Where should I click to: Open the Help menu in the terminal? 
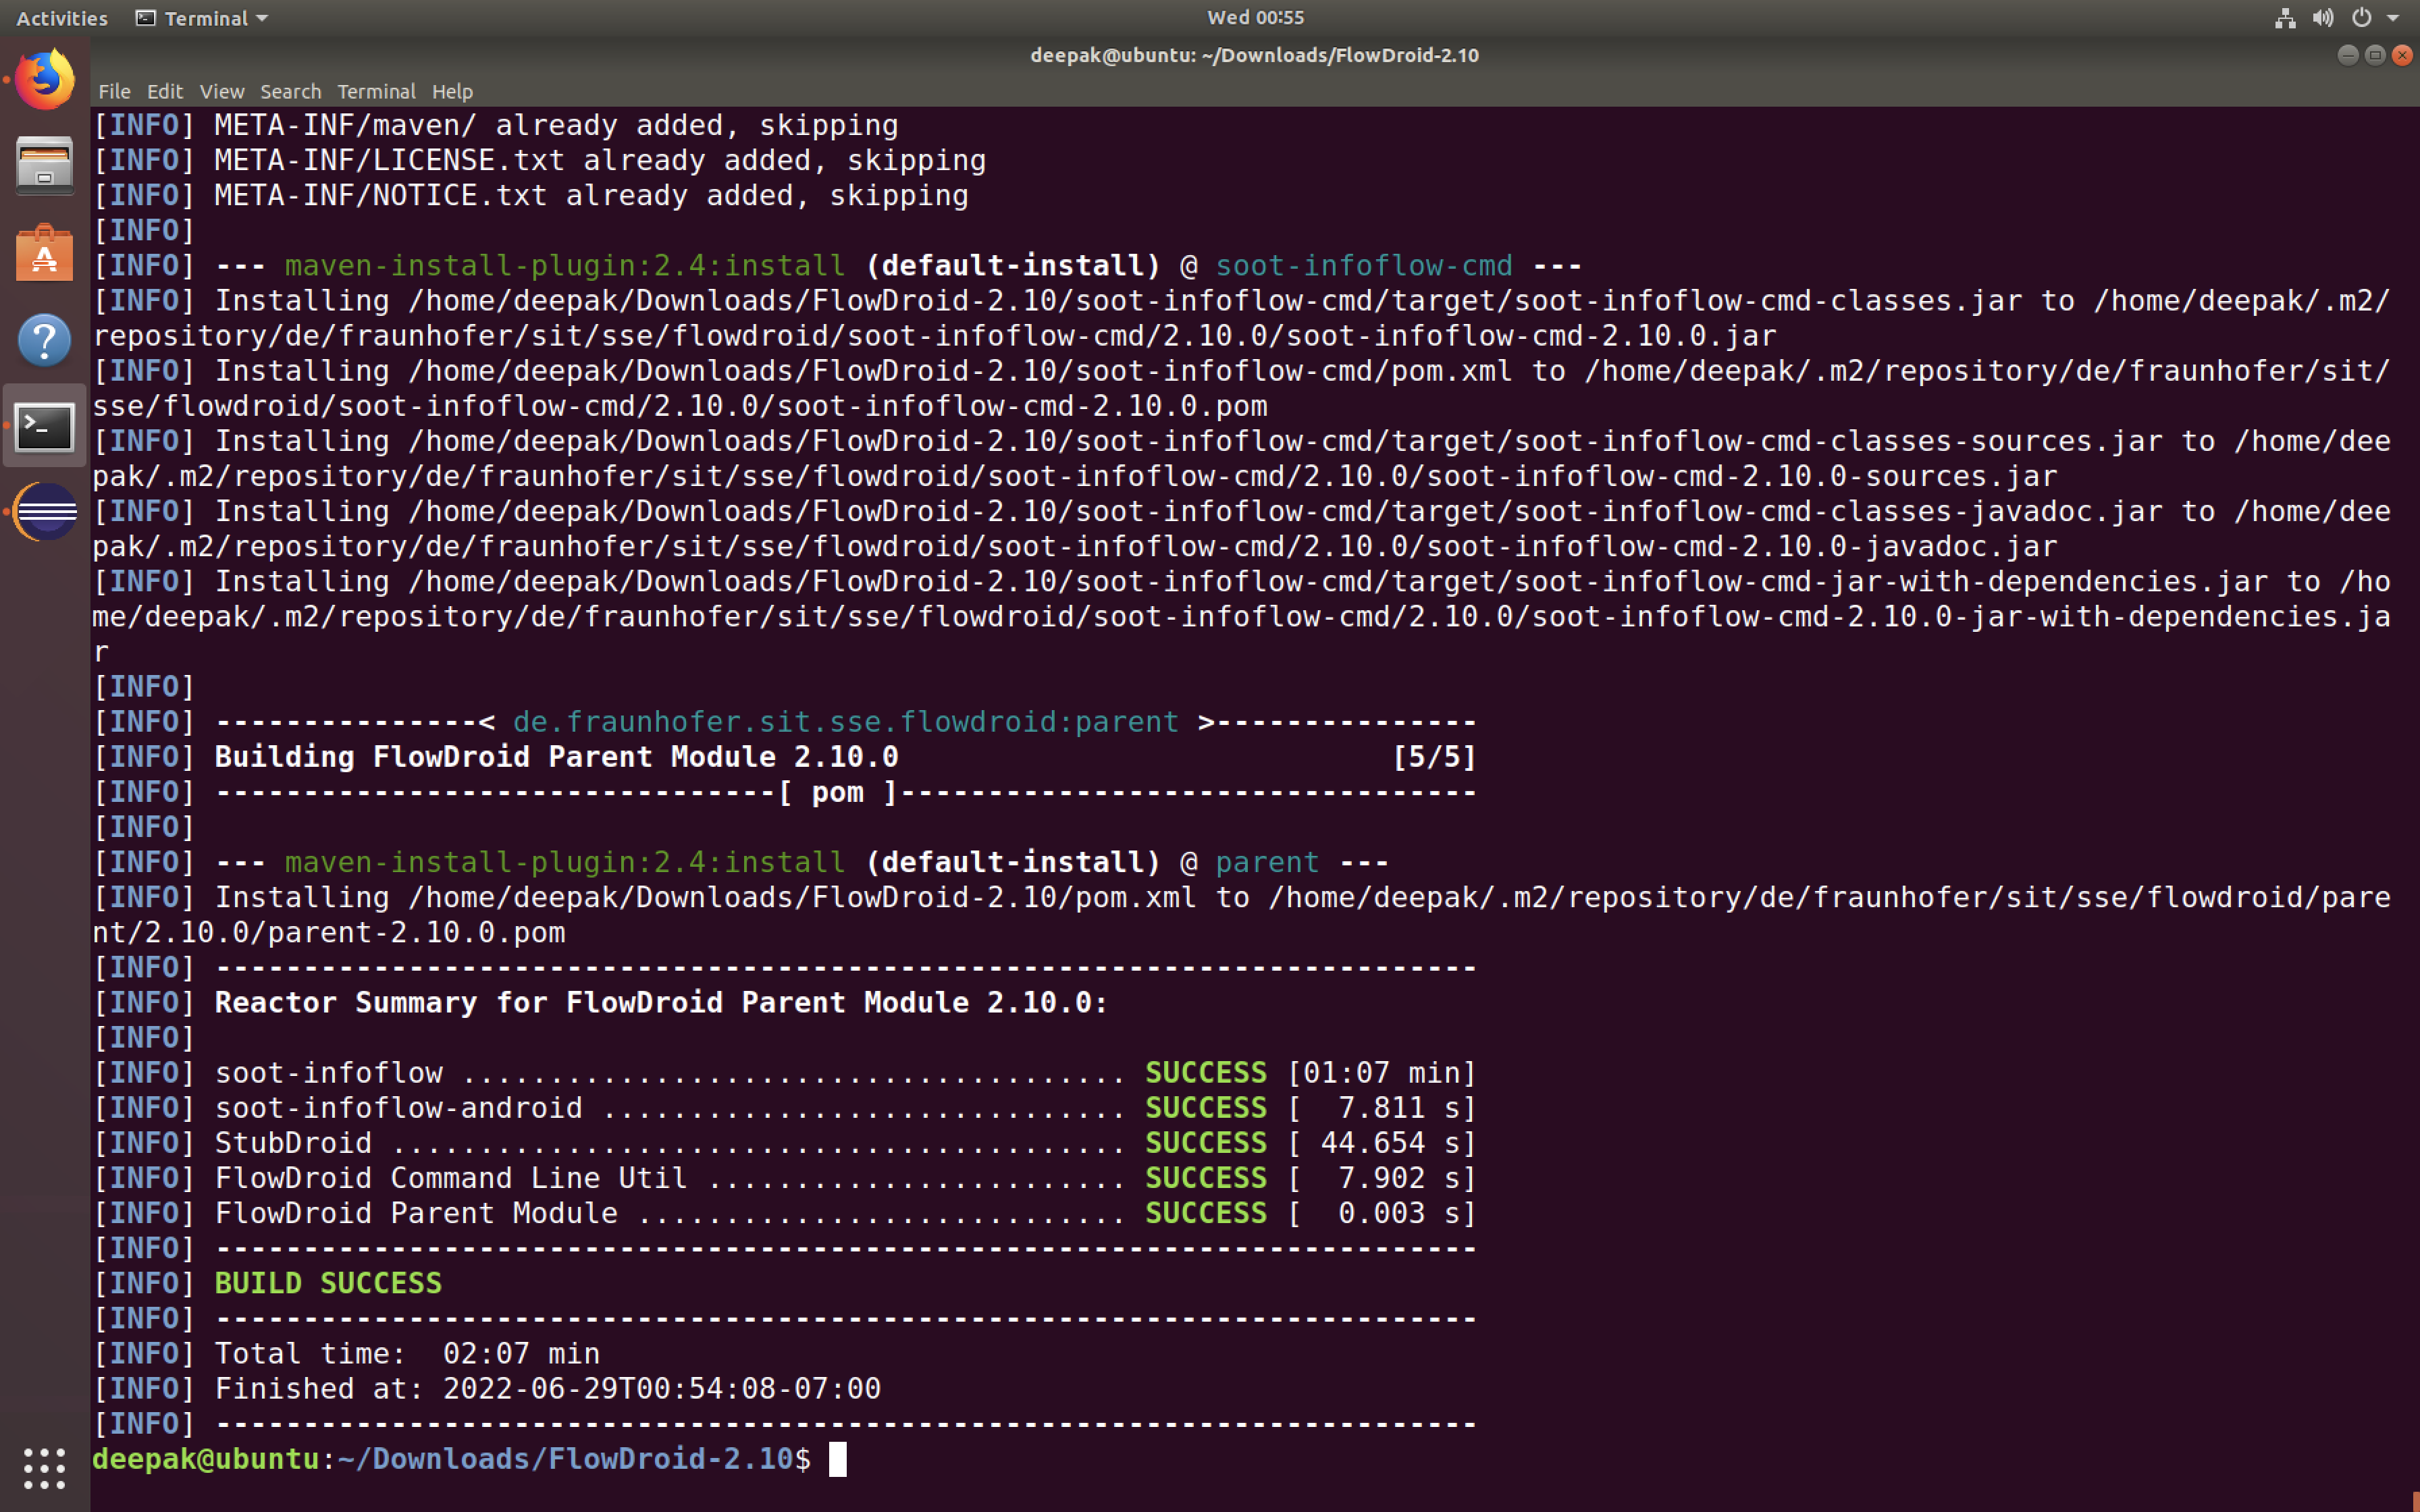pyautogui.click(x=452, y=91)
